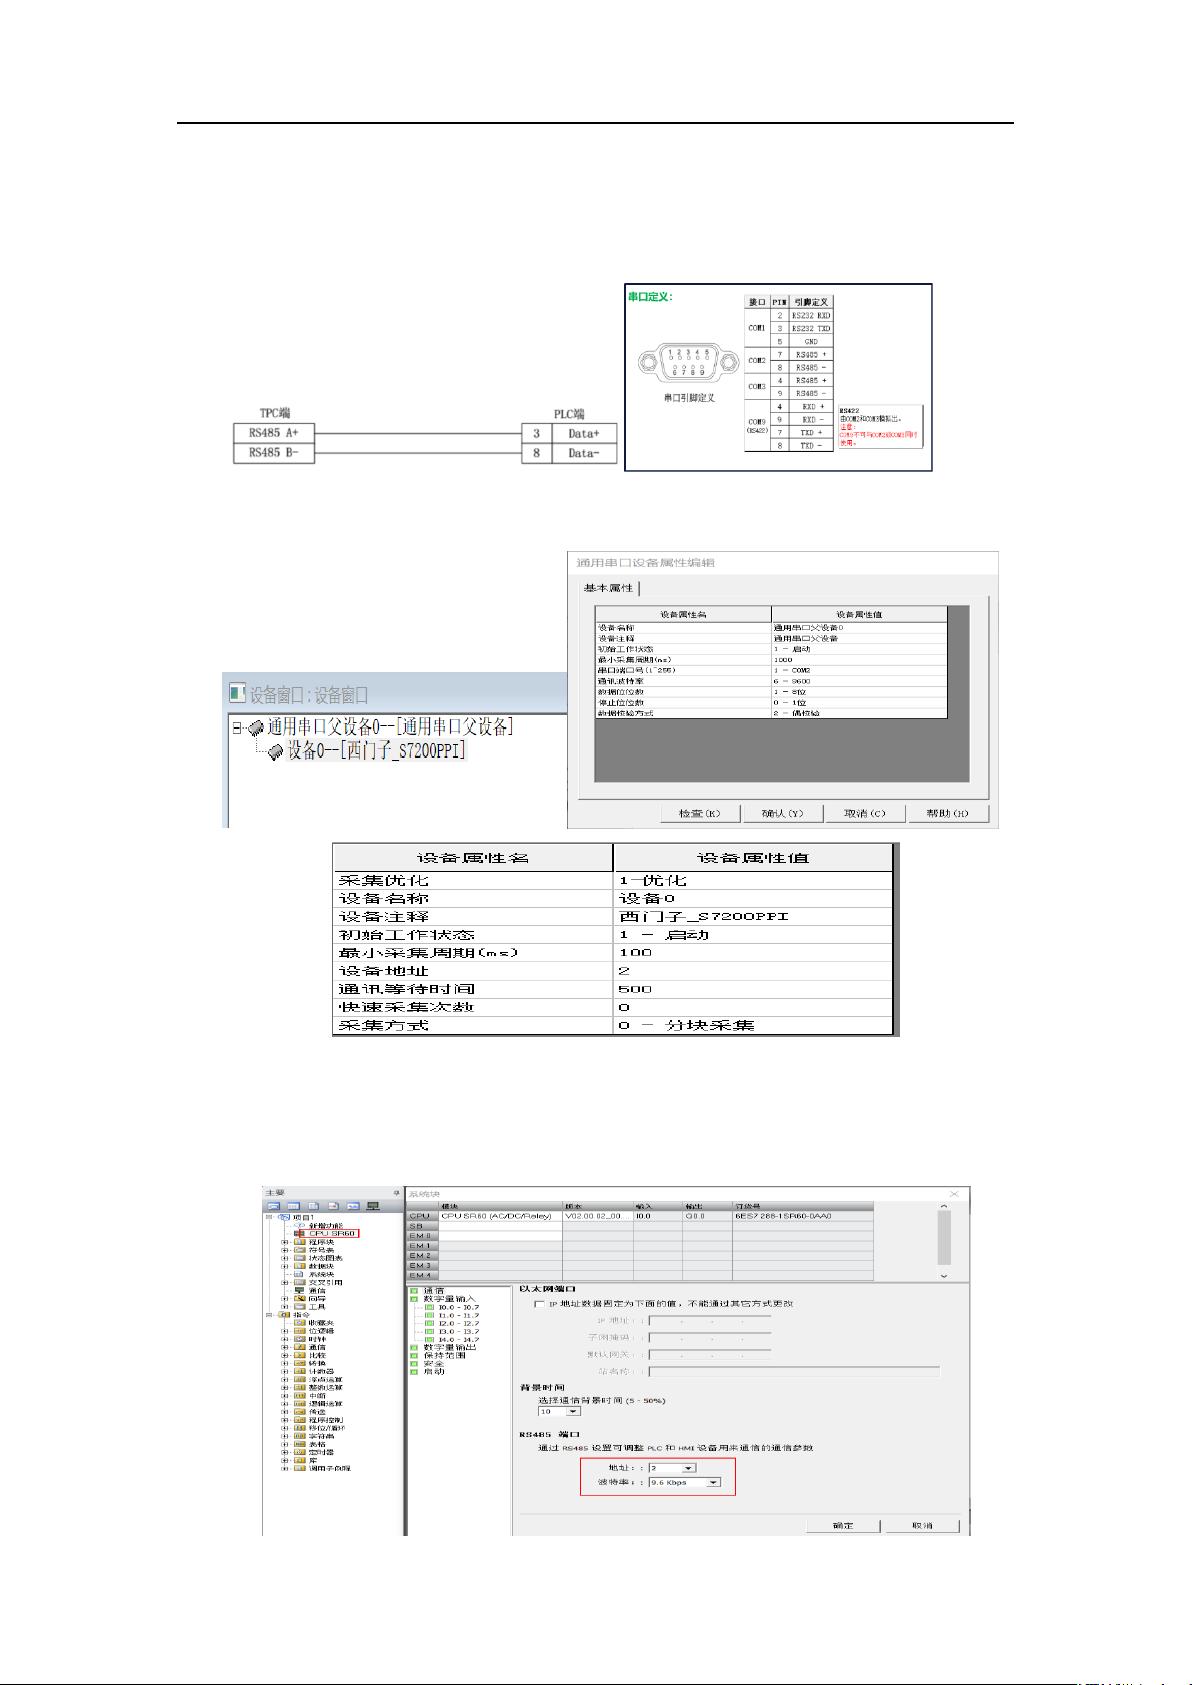Open the 波特率 9.6 Kbps dropdown

713,1482
